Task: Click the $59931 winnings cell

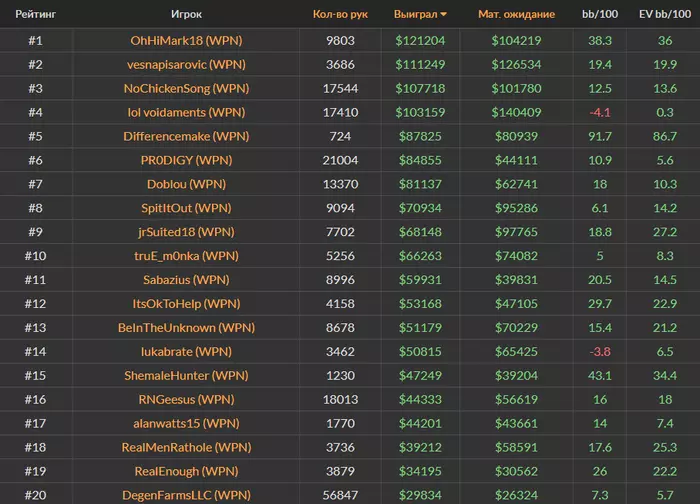Action: (x=420, y=280)
